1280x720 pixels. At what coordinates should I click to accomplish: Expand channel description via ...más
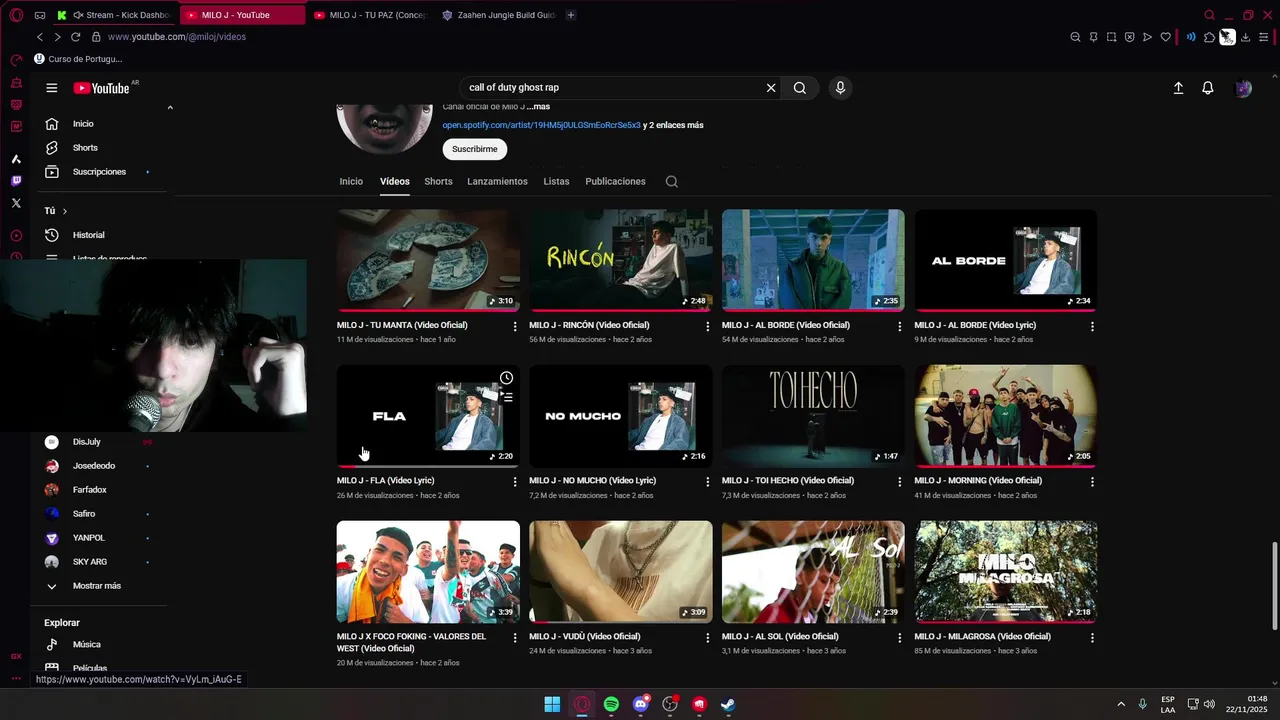pyautogui.click(x=538, y=107)
